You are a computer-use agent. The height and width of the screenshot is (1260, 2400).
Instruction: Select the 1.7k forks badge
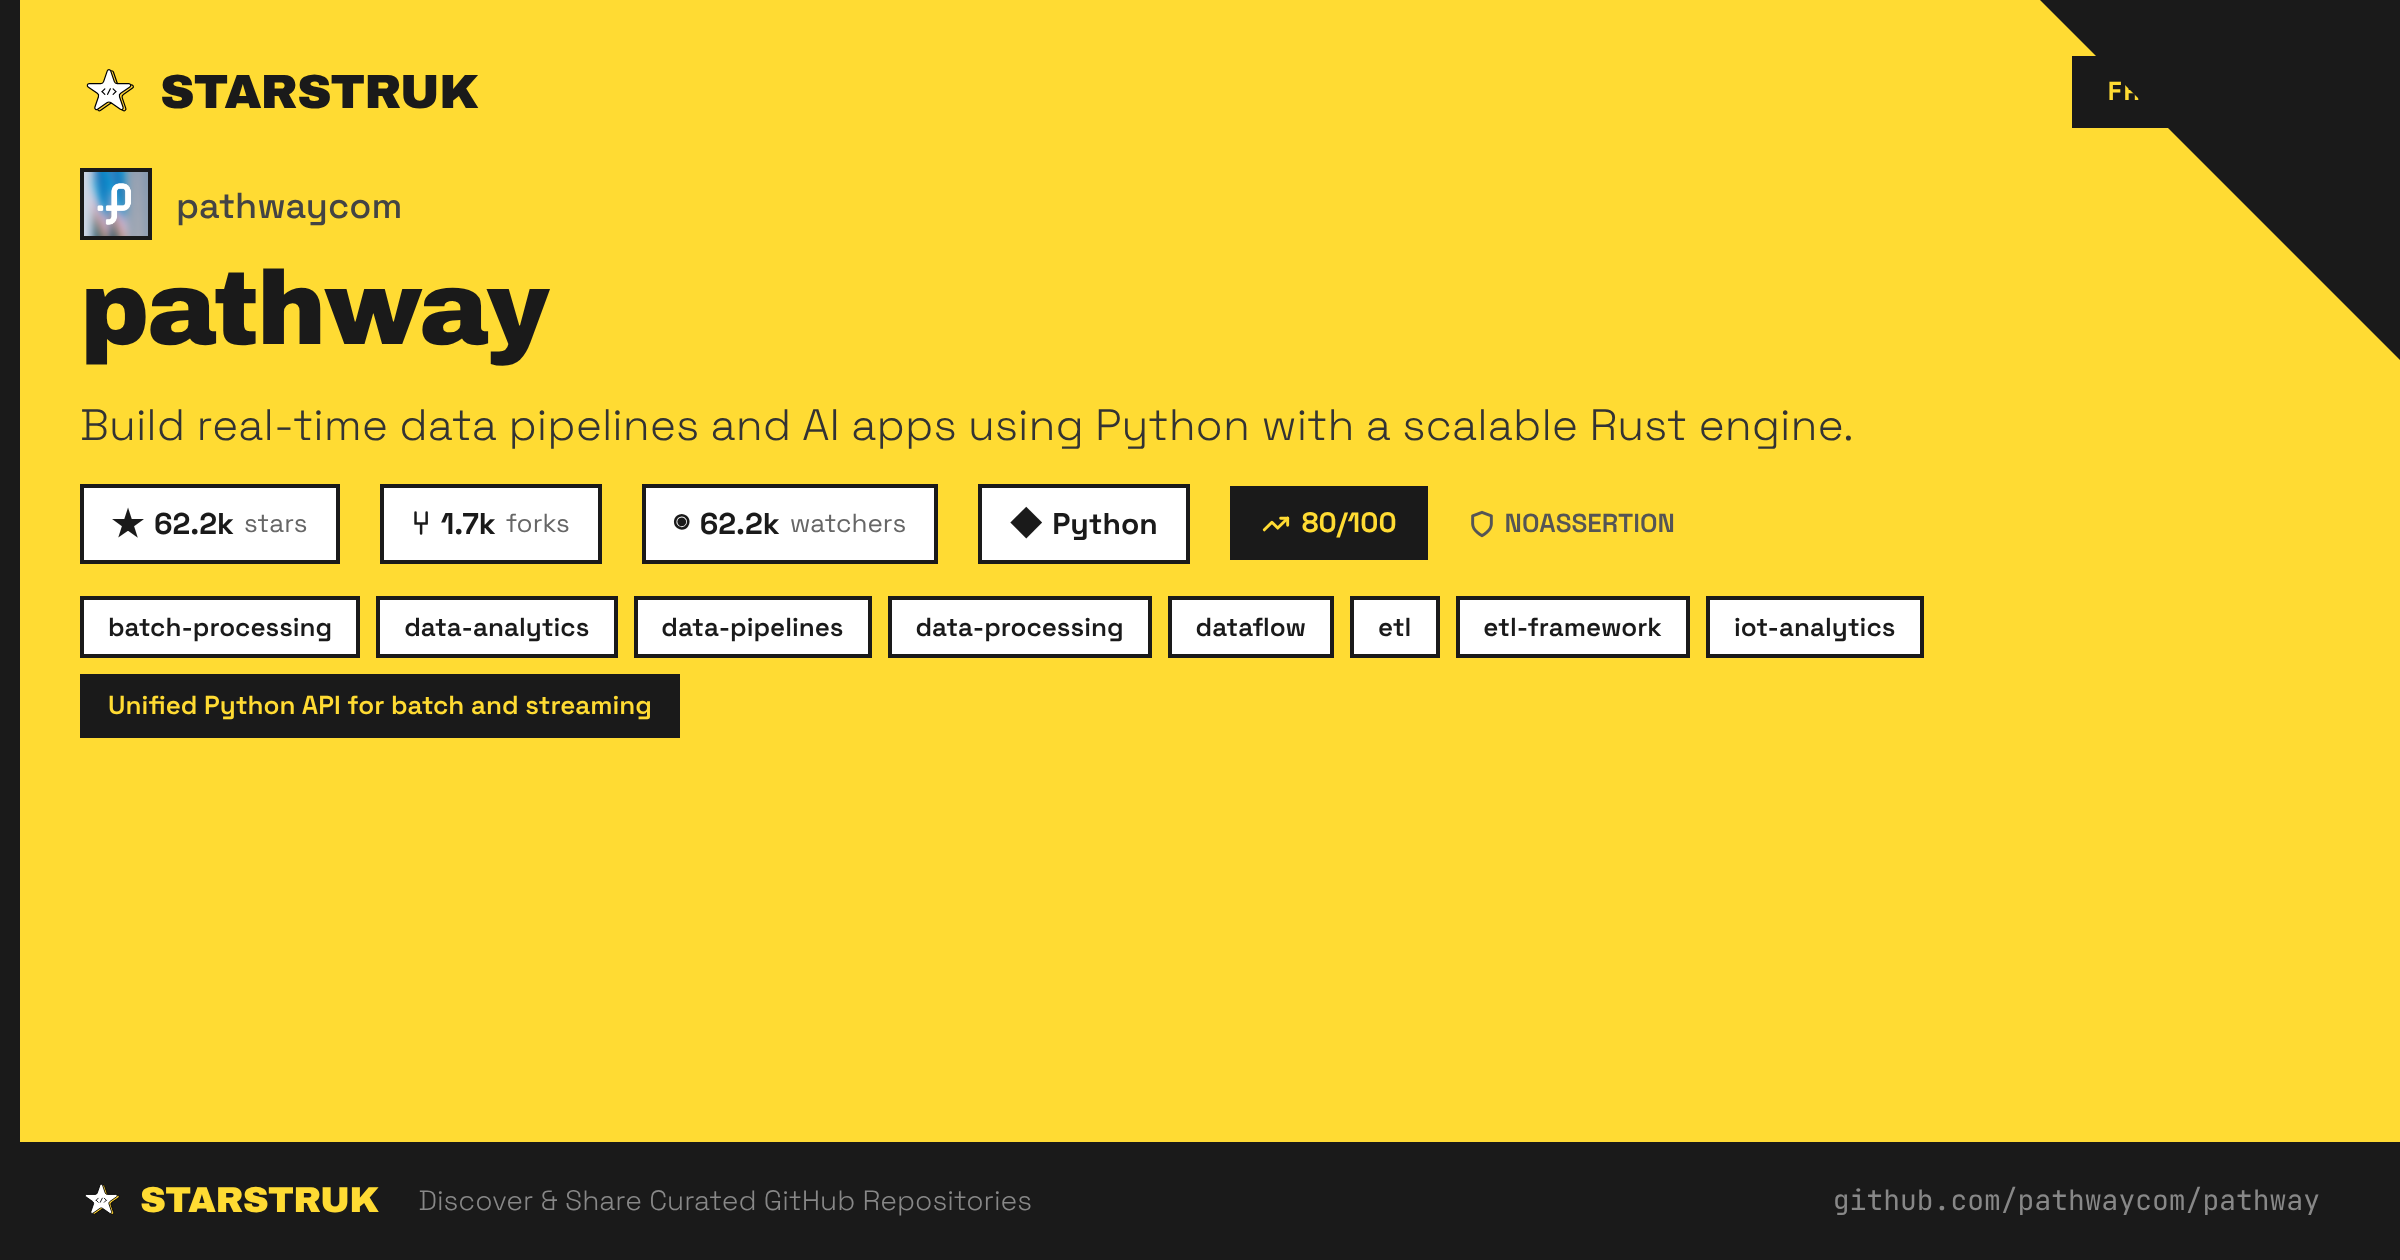click(491, 524)
